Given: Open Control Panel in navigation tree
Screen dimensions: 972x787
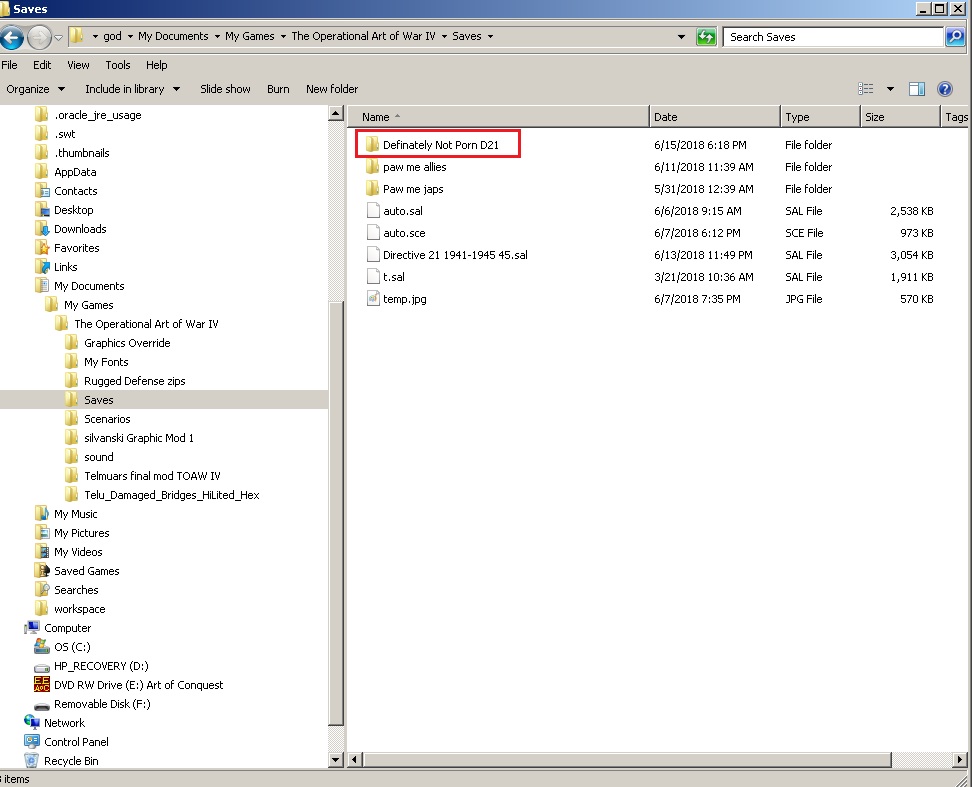Looking at the screenshot, I should [66, 742].
